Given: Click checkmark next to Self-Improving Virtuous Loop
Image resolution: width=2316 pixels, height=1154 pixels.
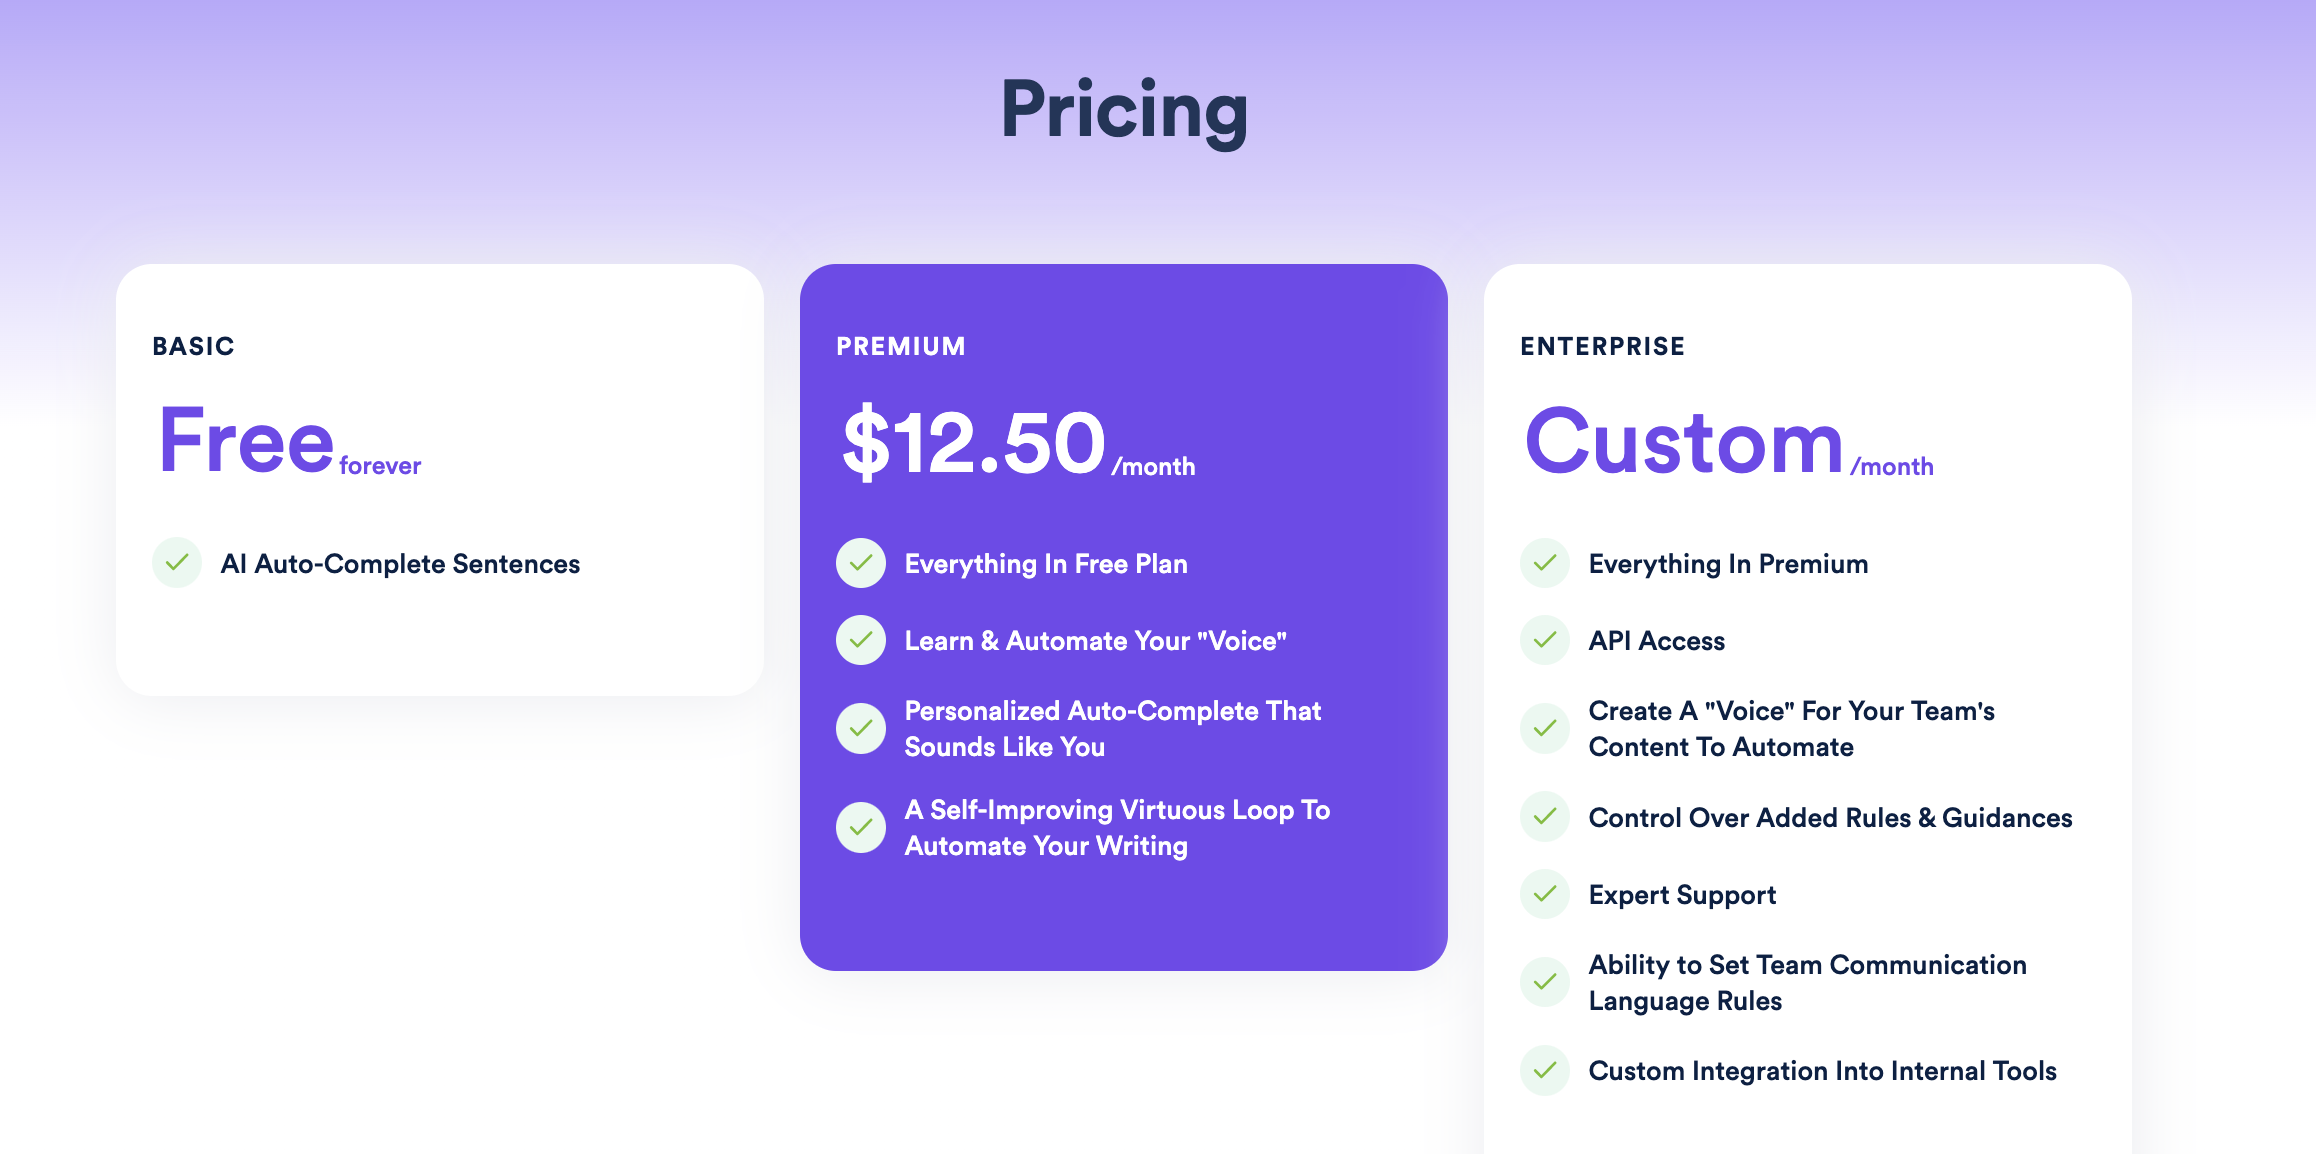Looking at the screenshot, I should pos(861,828).
